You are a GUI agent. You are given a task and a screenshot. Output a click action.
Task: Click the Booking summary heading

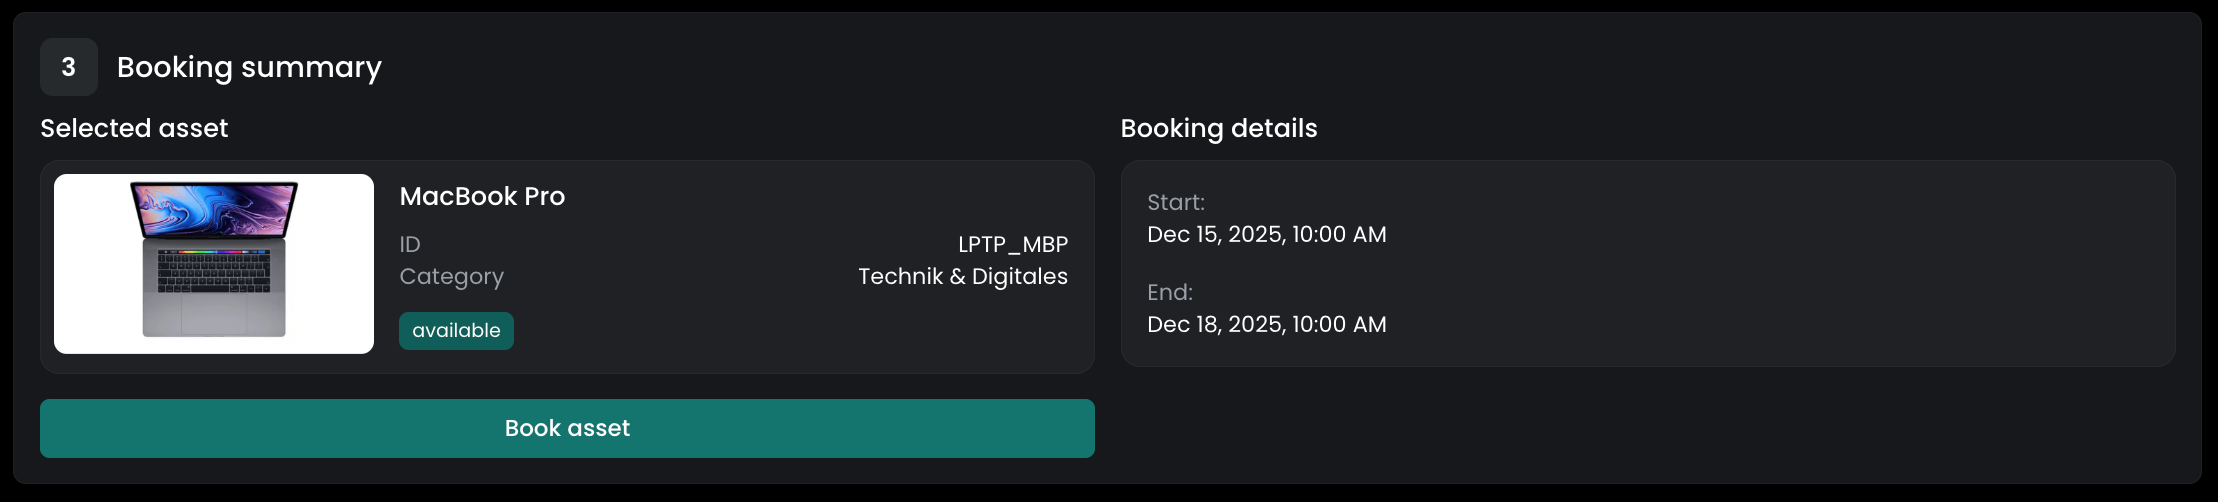(x=249, y=67)
